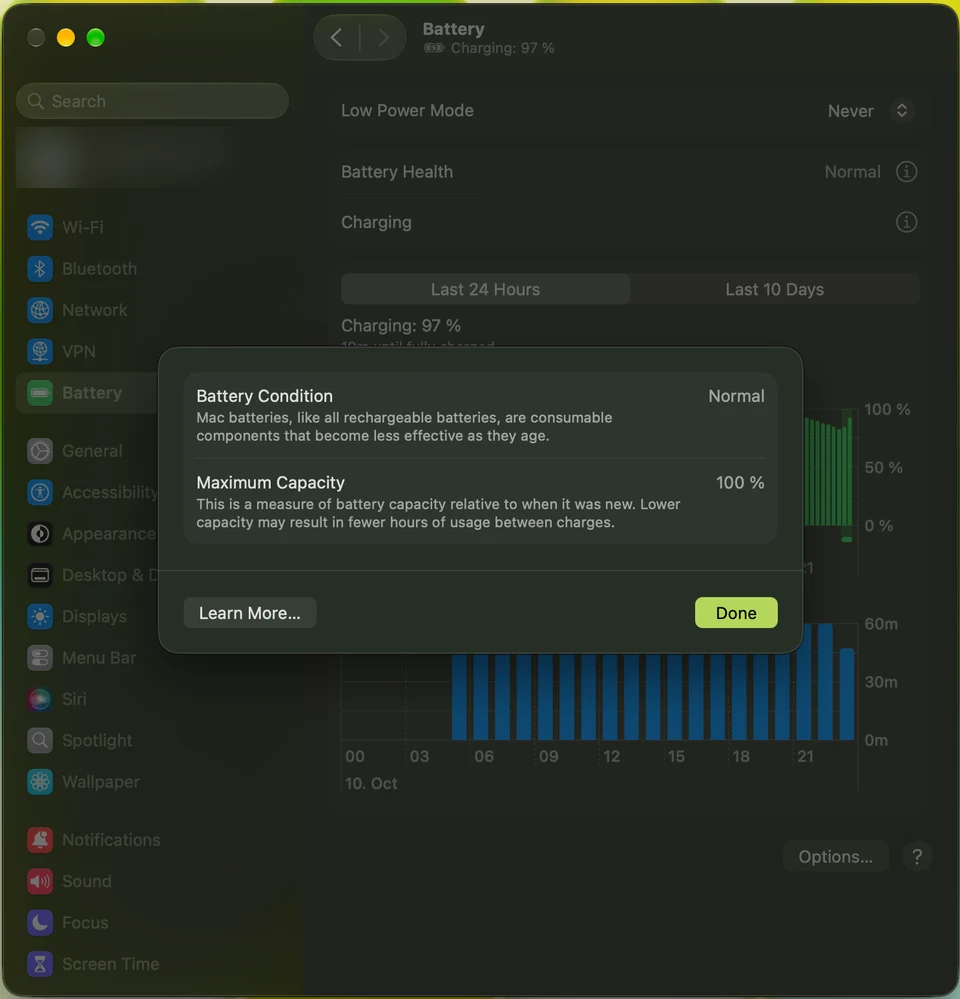Screen dimensions: 960x999
Task: Open the Notifications bell icon
Action: click(39, 840)
